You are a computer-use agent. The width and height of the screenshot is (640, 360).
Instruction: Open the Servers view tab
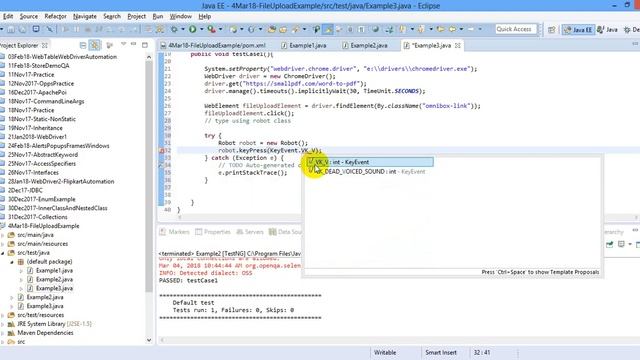coord(250,232)
